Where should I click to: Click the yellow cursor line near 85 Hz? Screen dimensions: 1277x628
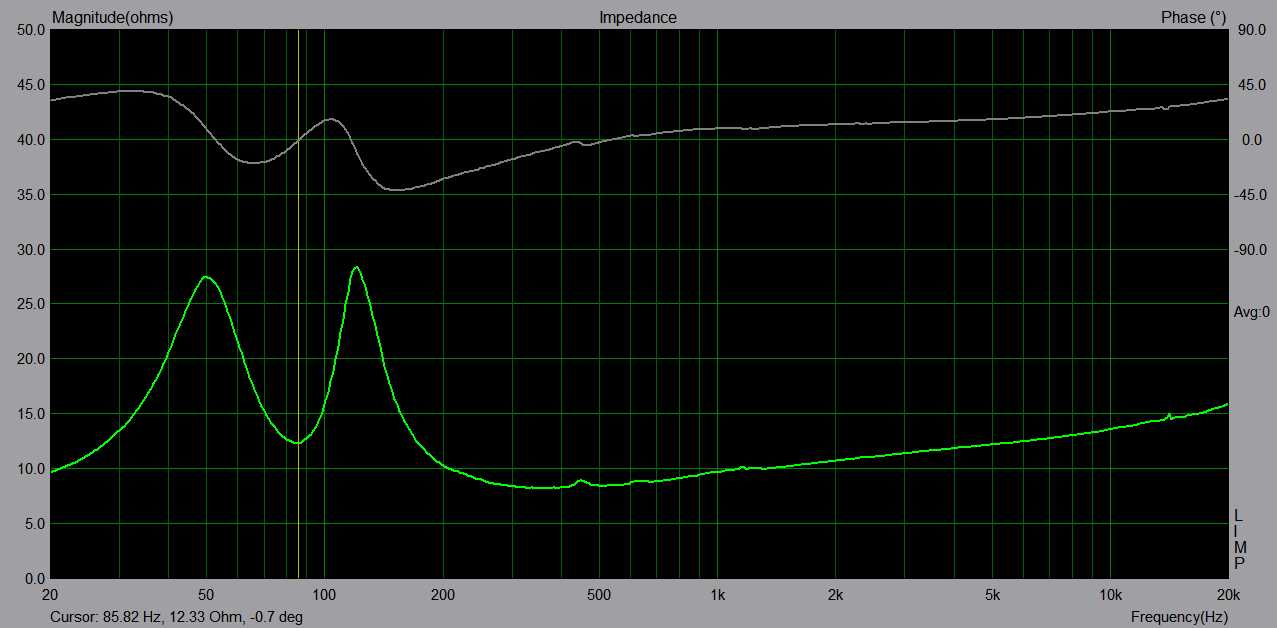coord(298,304)
